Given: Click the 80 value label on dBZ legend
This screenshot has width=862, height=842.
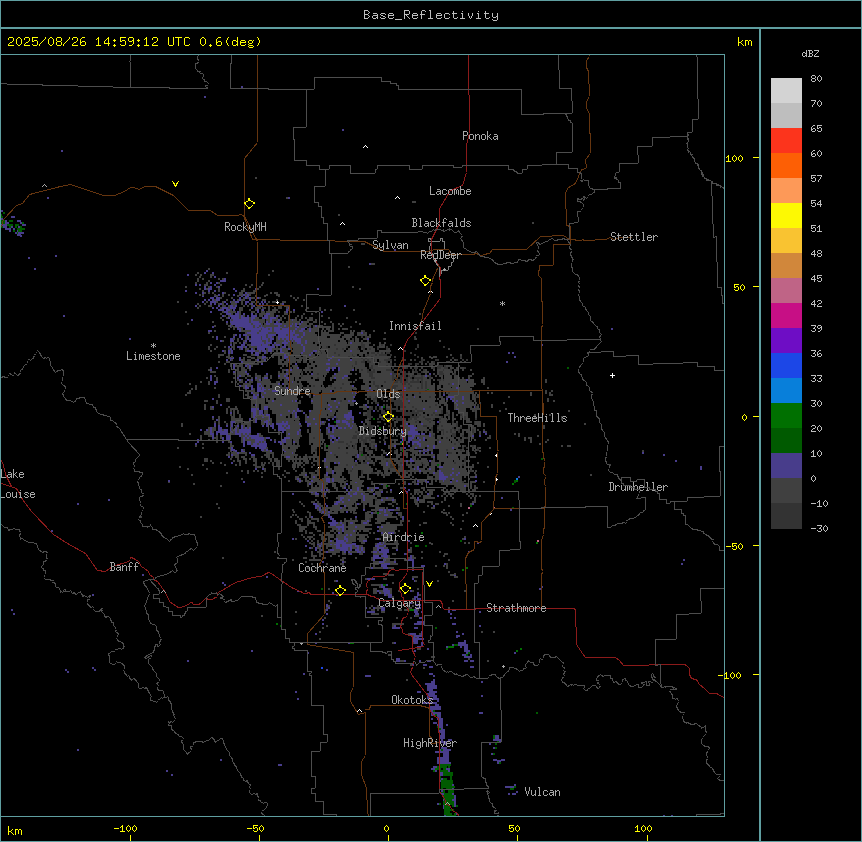Looking at the screenshot, I should (816, 79).
